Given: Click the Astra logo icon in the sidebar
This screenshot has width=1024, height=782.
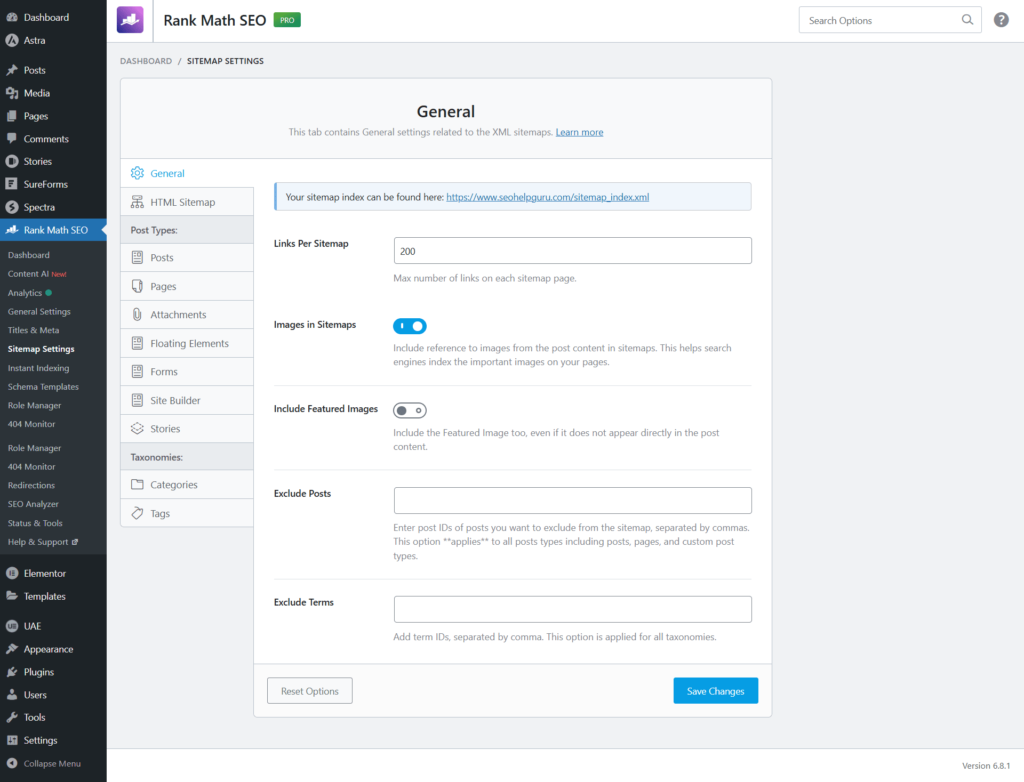Looking at the screenshot, I should click(x=12, y=41).
